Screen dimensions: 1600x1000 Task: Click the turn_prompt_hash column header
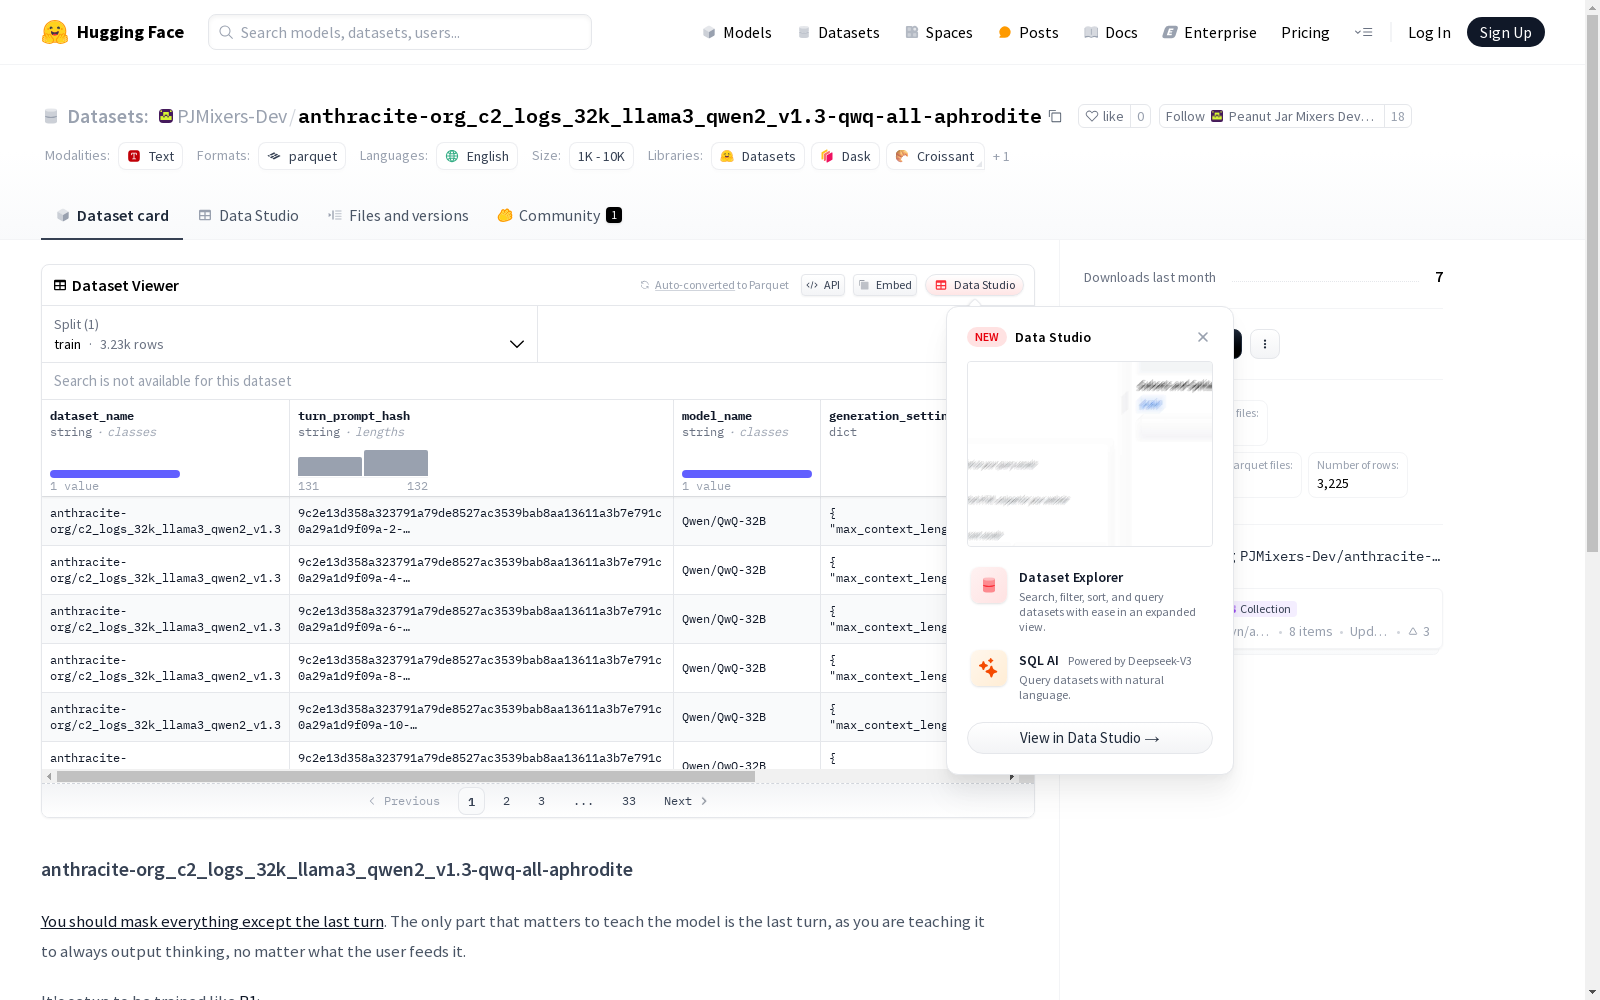354,416
